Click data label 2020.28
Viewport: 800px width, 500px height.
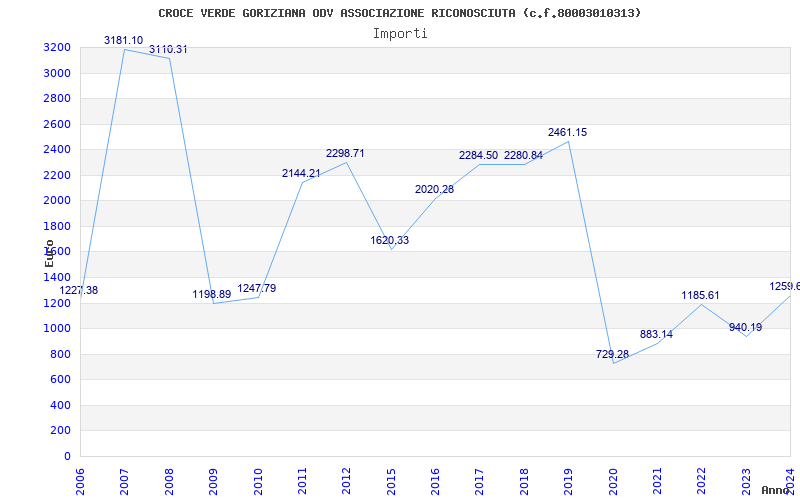tap(434, 189)
